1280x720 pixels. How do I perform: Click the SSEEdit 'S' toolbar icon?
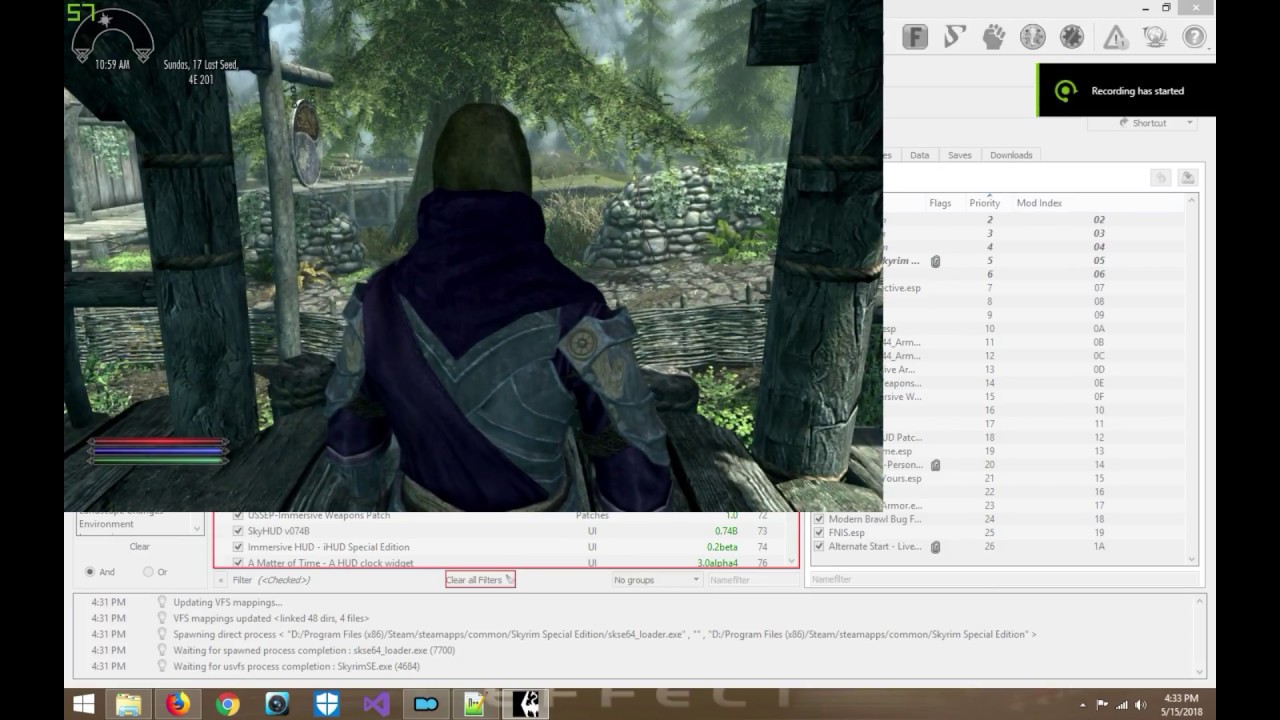[x=954, y=38]
